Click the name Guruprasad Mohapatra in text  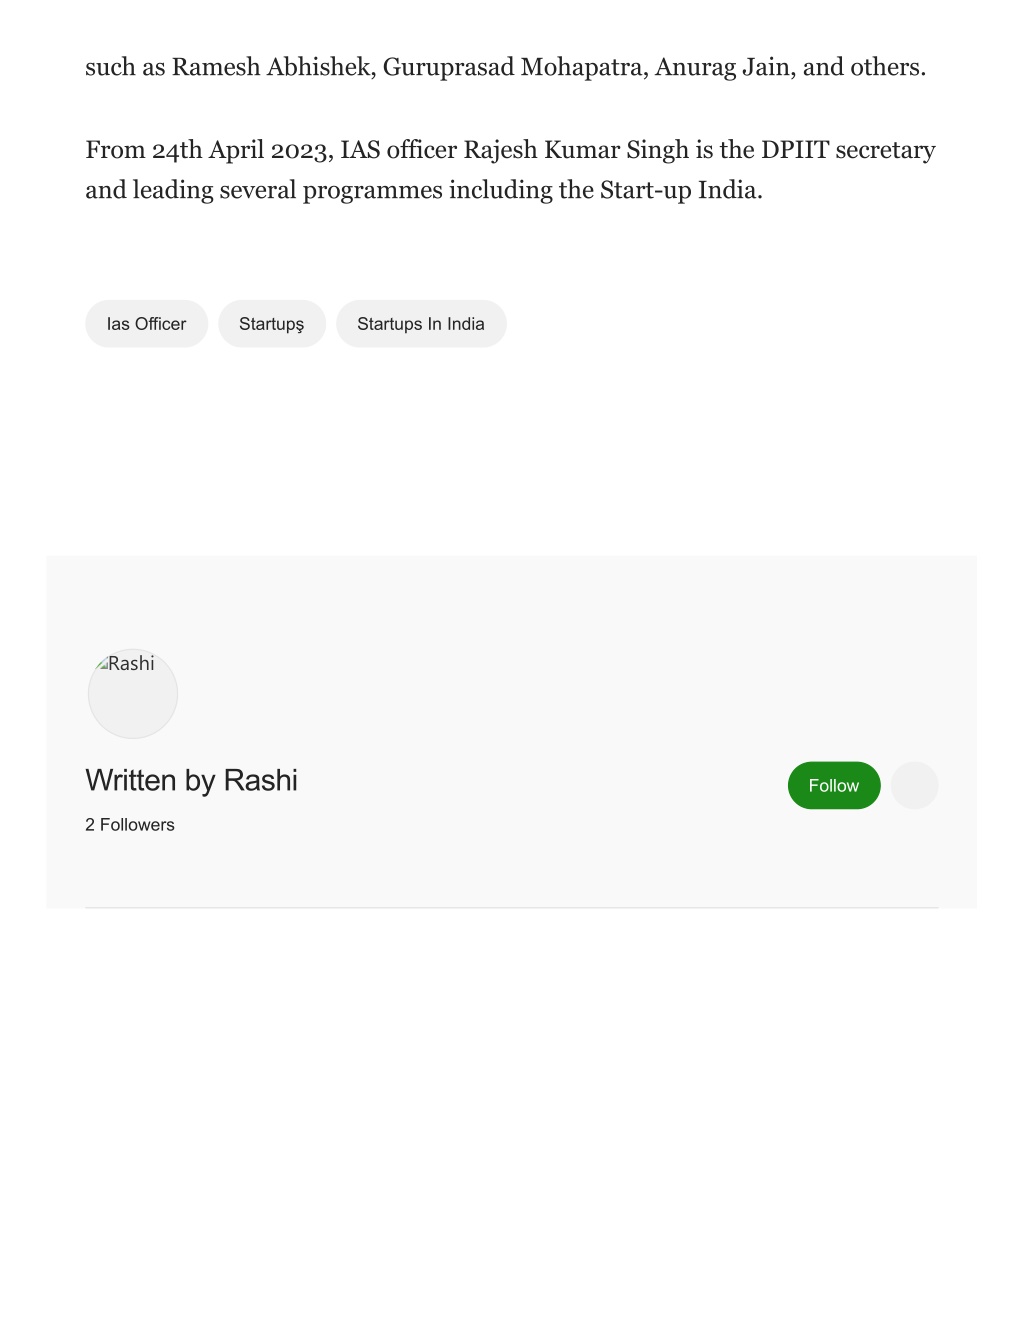coord(515,67)
